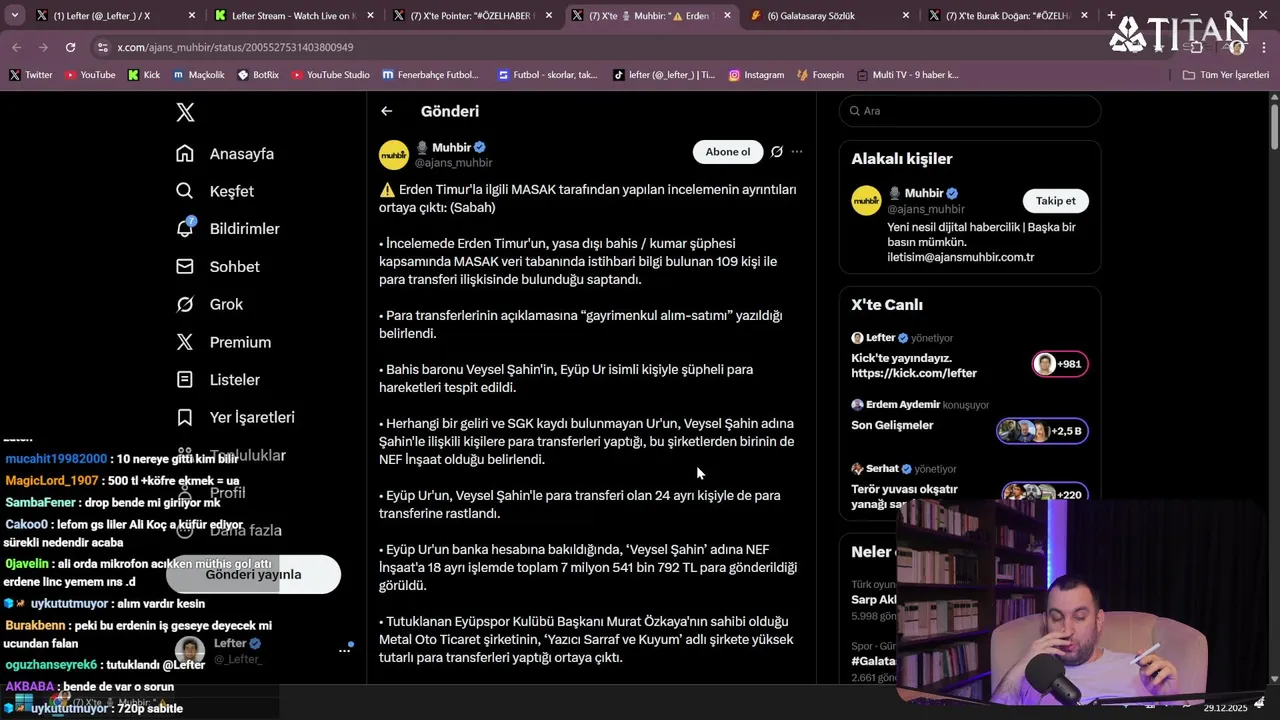Click the Ara search field
1280x720 pixels.
click(970, 111)
